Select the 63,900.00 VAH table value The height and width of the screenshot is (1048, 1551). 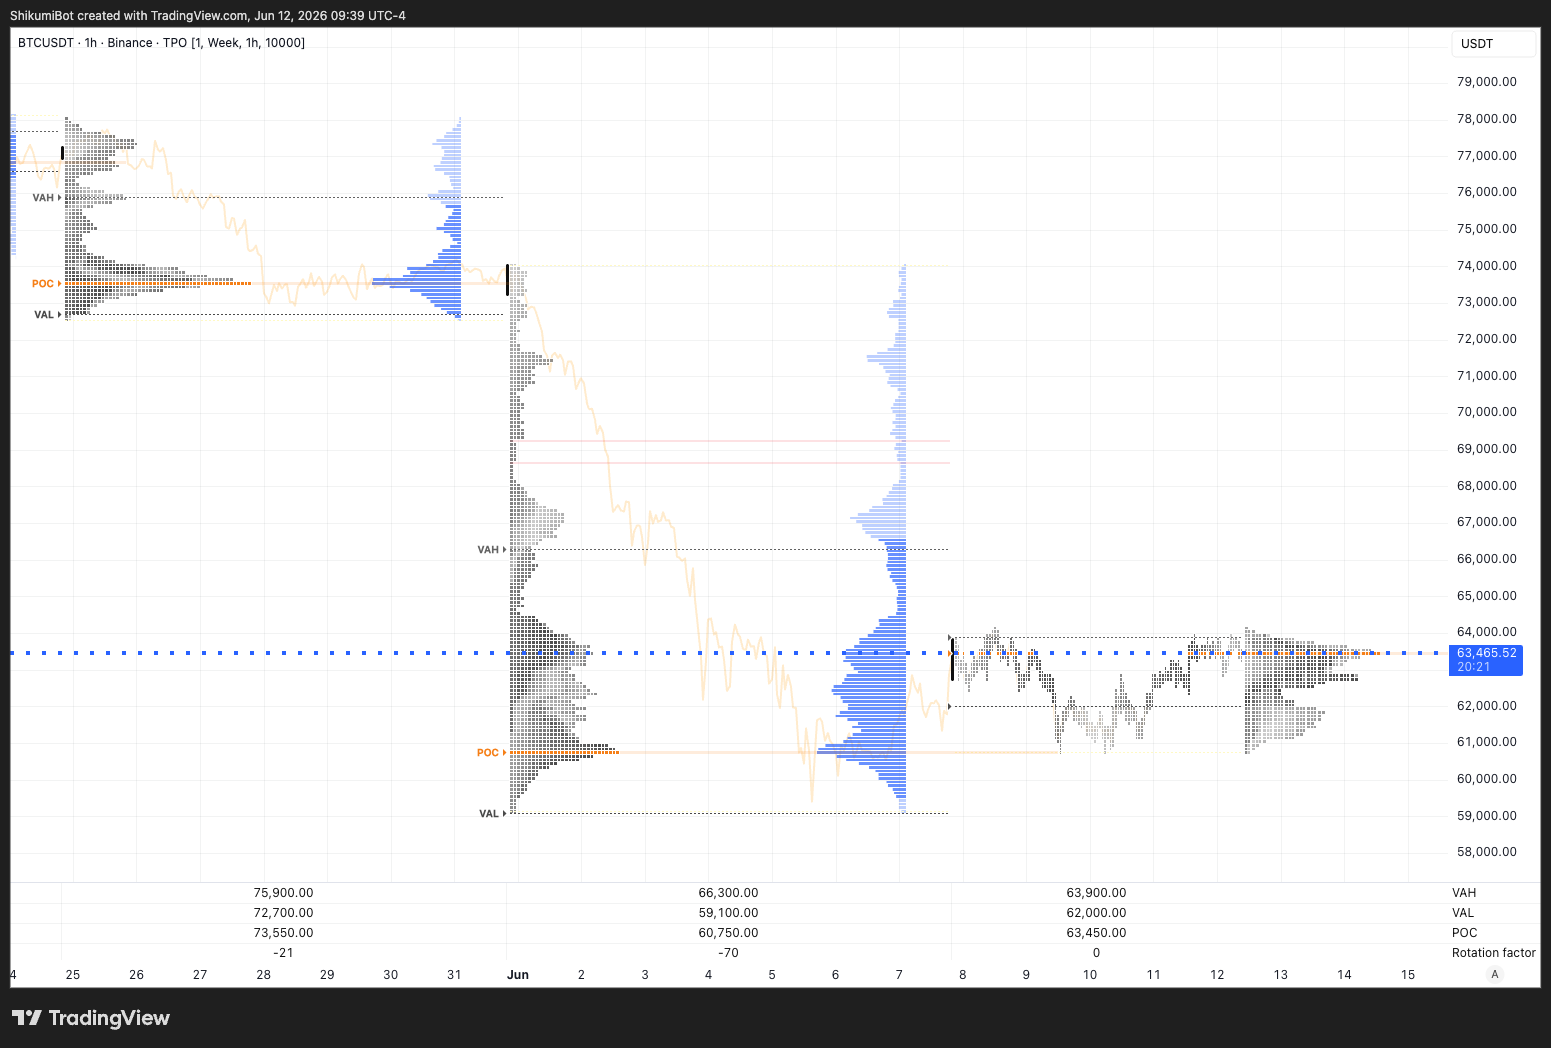pos(1096,893)
